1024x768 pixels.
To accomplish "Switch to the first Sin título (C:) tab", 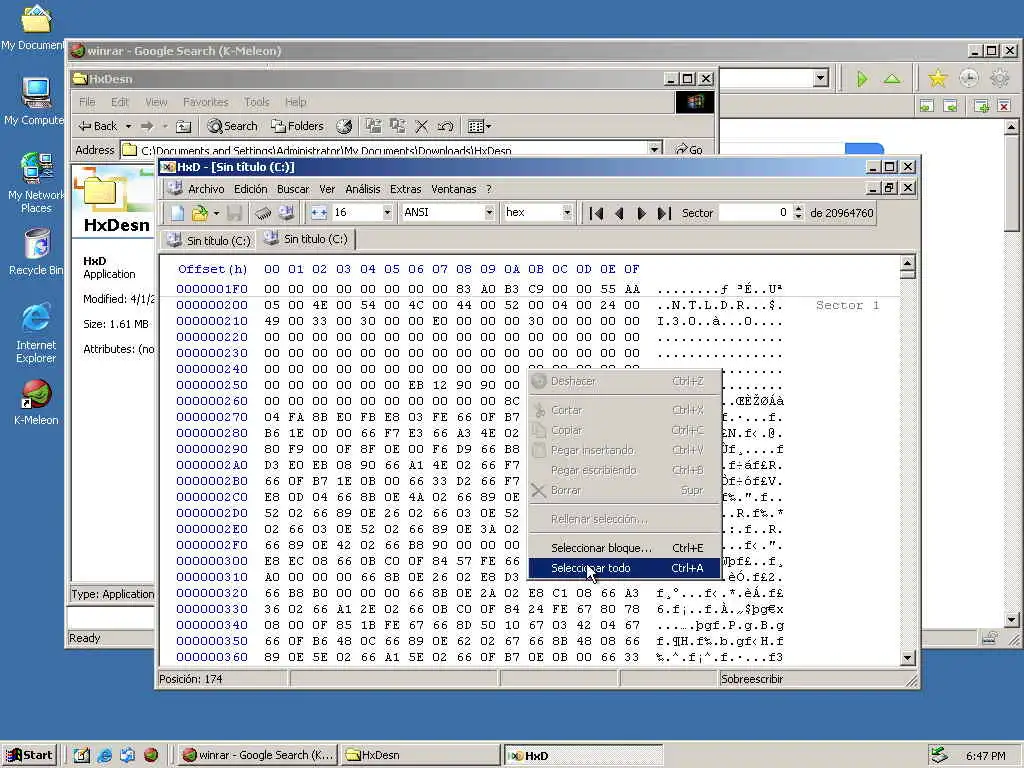I will point(208,240).
